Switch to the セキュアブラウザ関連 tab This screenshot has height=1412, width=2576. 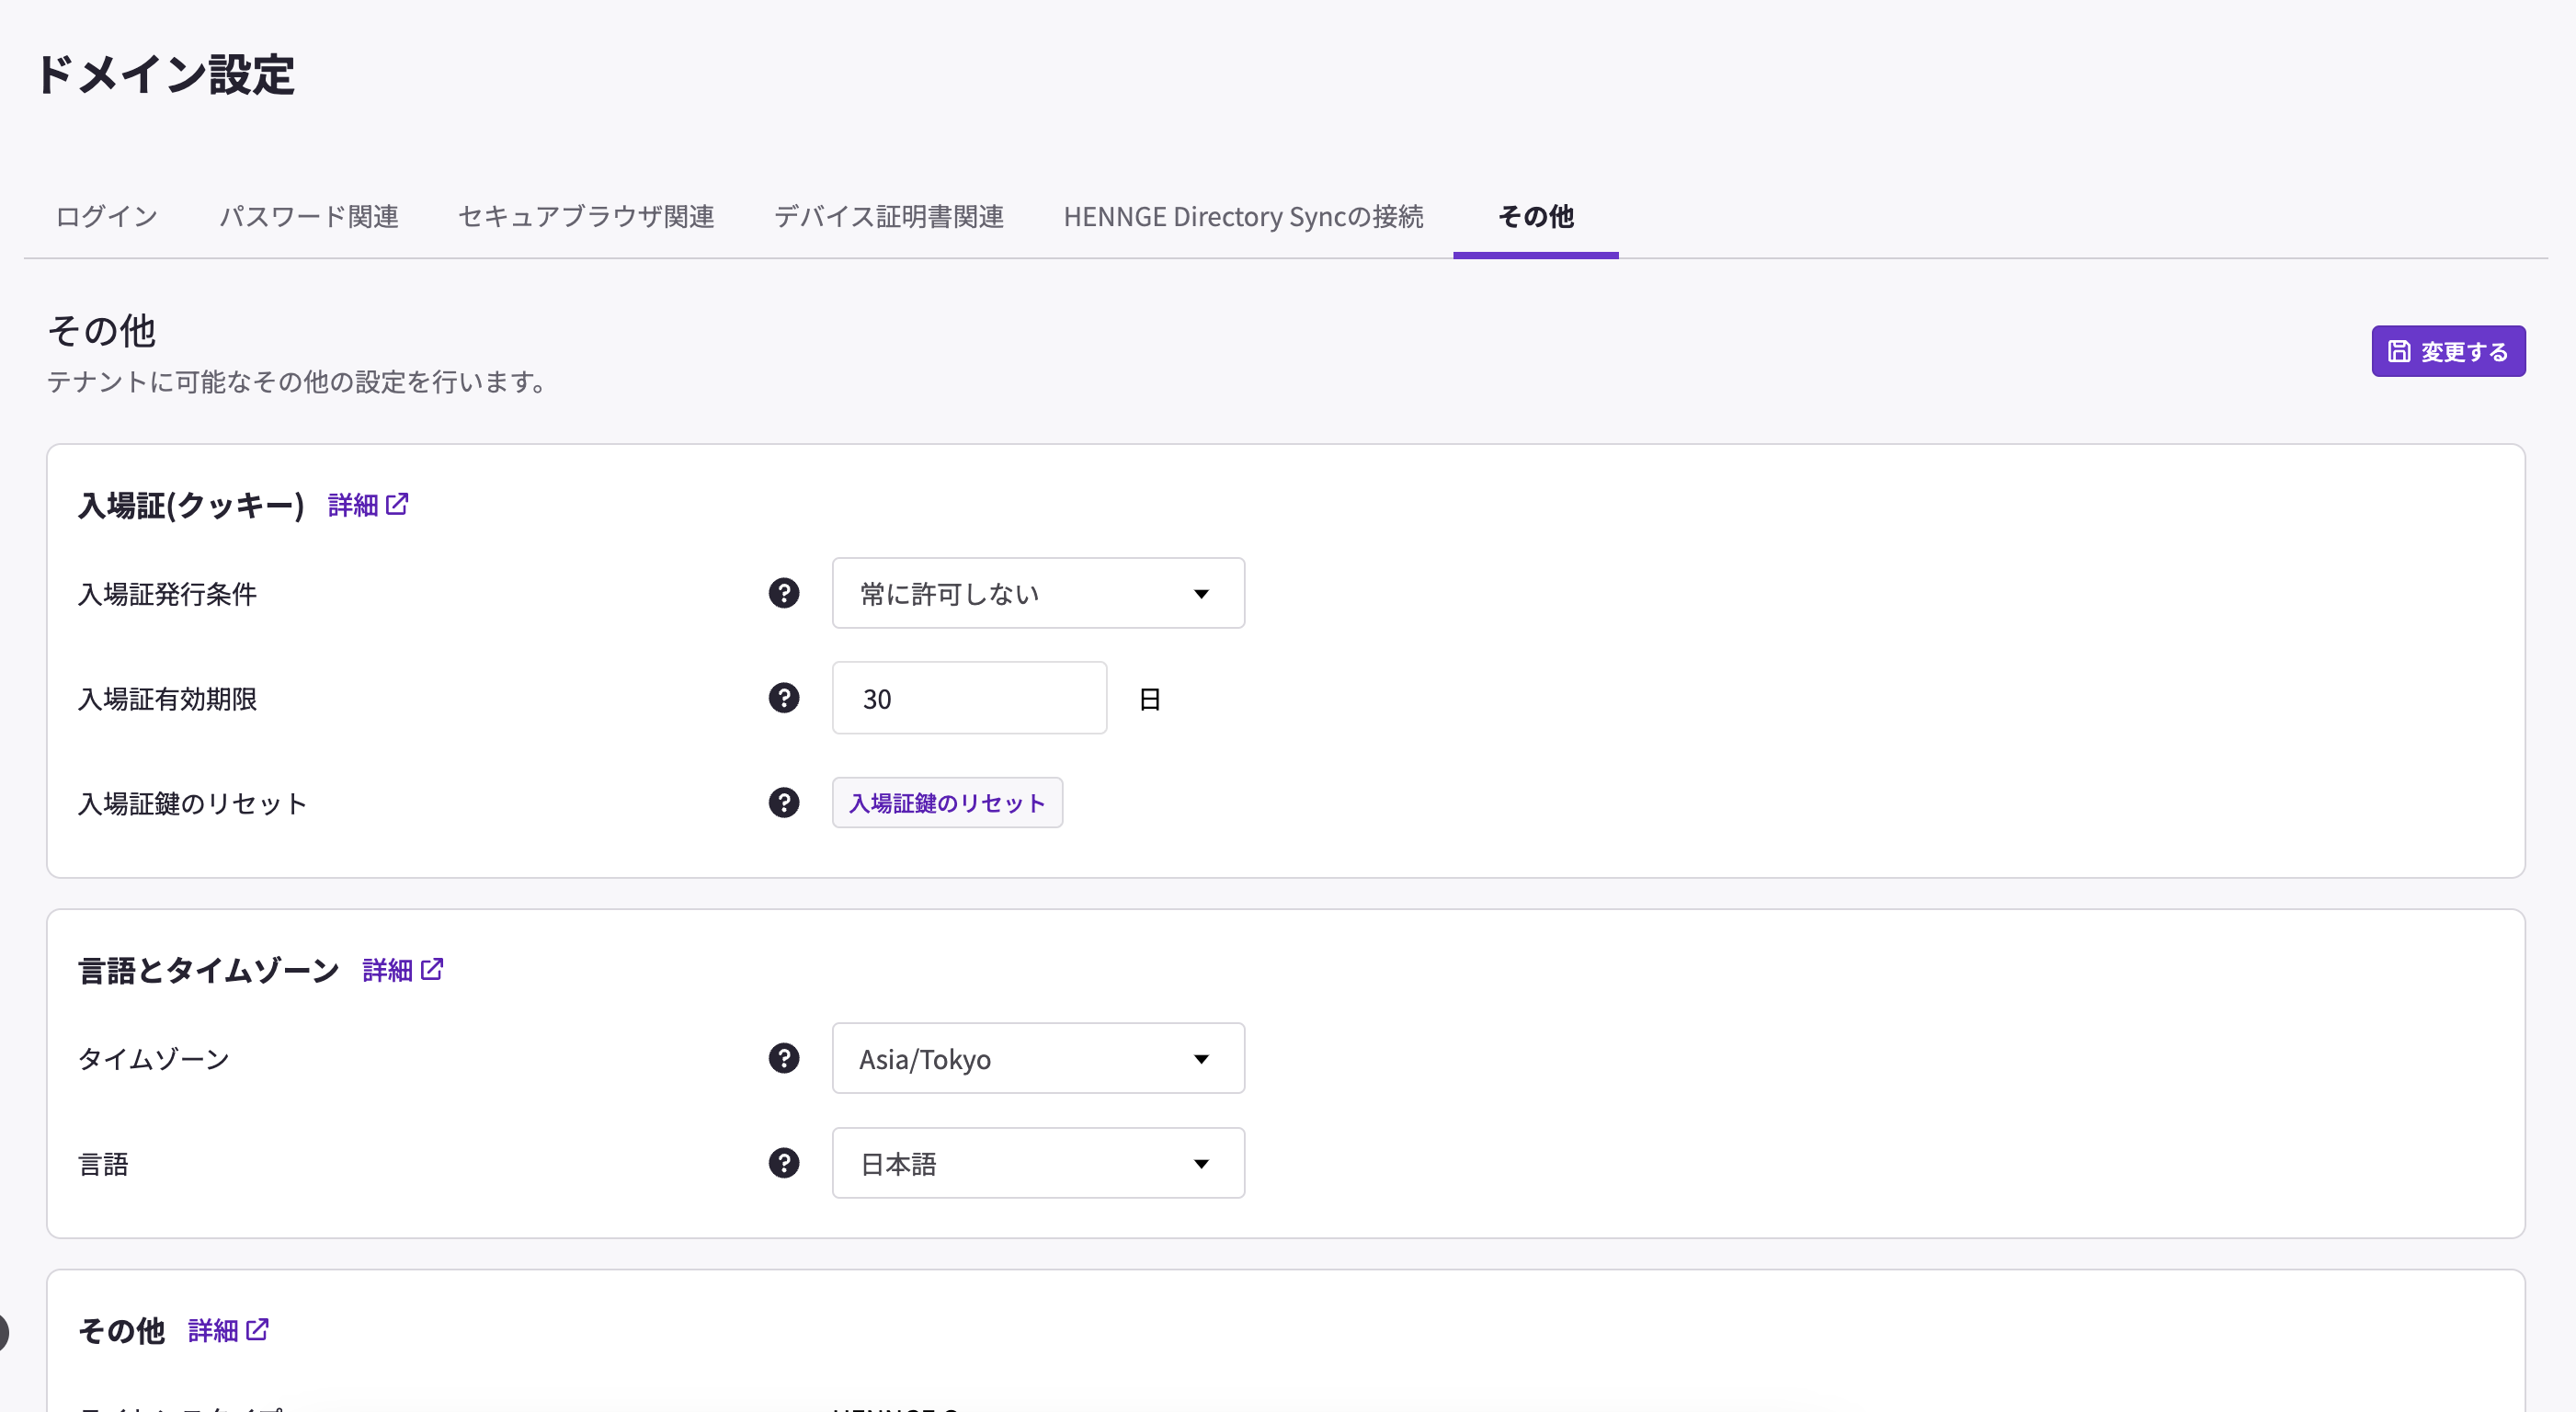[x=586, y=216]
